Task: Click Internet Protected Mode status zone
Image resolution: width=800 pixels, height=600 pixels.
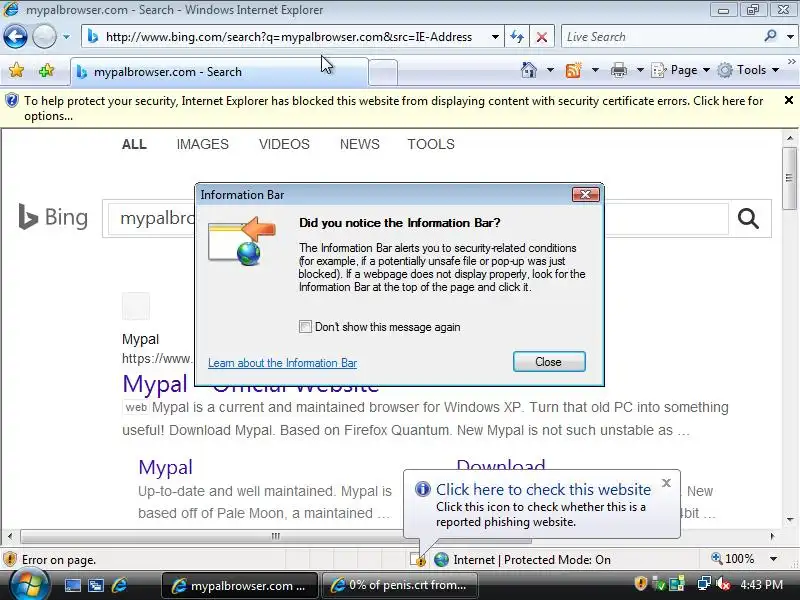Action: pyautogui.click(x=522, y=560)
